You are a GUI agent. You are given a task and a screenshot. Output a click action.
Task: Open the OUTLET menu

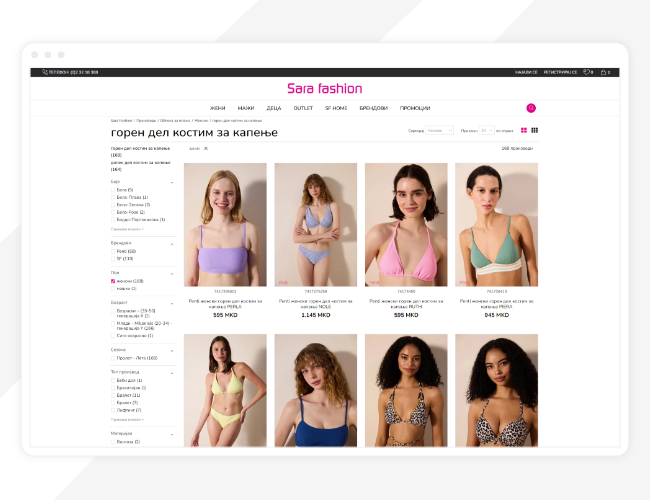click(303, 108)
